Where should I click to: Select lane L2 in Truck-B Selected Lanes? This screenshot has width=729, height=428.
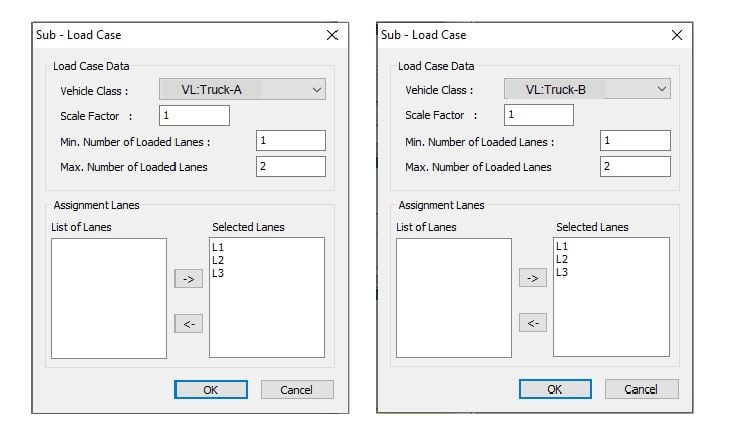pyautogui.click(x=562, y=259)
